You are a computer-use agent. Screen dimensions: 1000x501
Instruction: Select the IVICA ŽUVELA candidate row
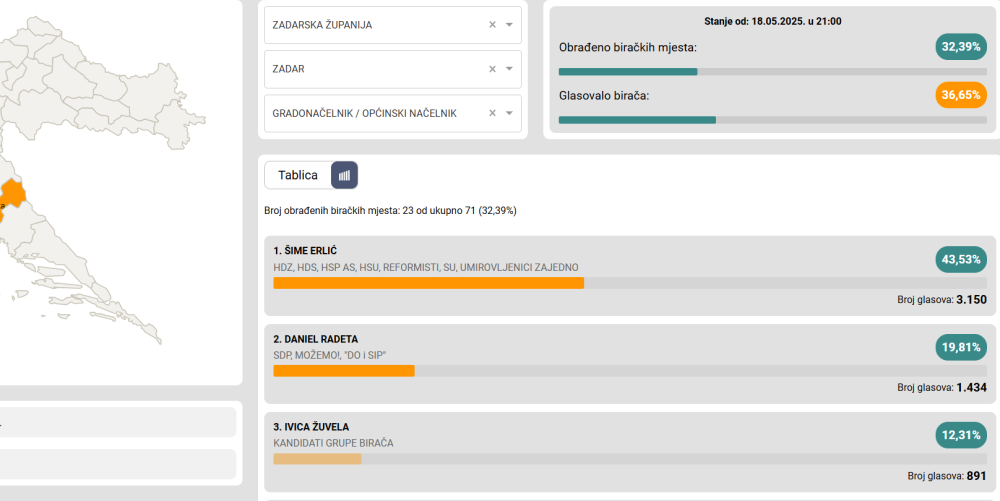pos(630,452)
